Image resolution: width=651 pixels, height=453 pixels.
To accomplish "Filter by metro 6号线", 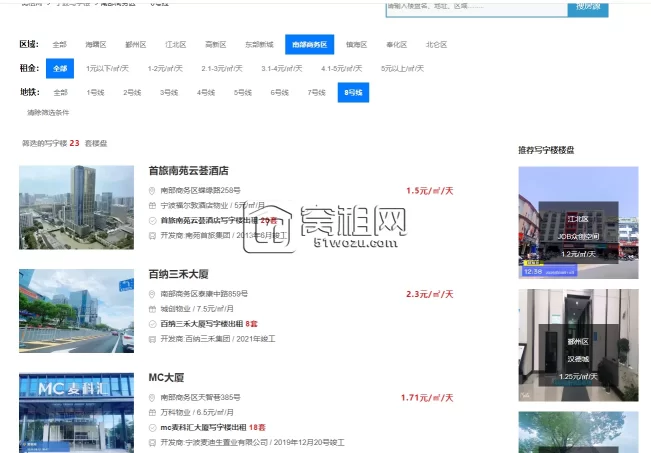I will (x=279, y=93).
